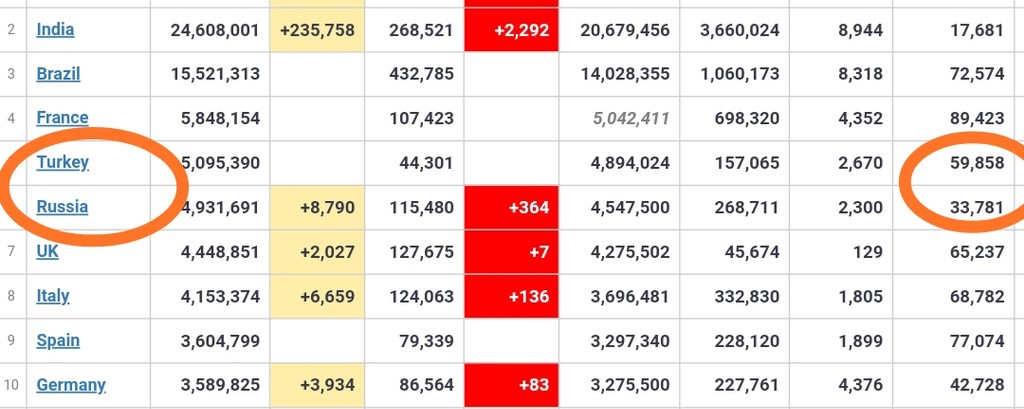Click UK's new deaths cell +7
The image size is (1024, 409).
511,252
